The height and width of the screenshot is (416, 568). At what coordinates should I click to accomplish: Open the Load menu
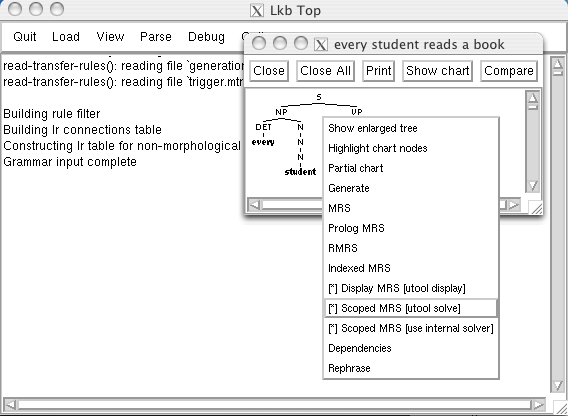tap(66, 37)
